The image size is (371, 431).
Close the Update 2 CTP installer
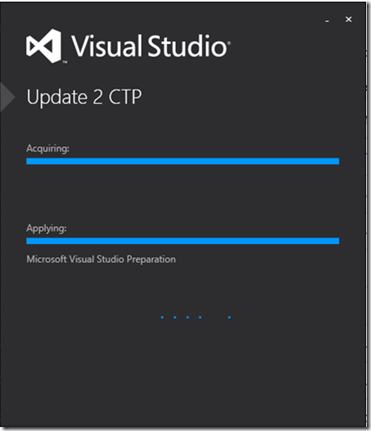pyautogui.click(x=349, y=20)
